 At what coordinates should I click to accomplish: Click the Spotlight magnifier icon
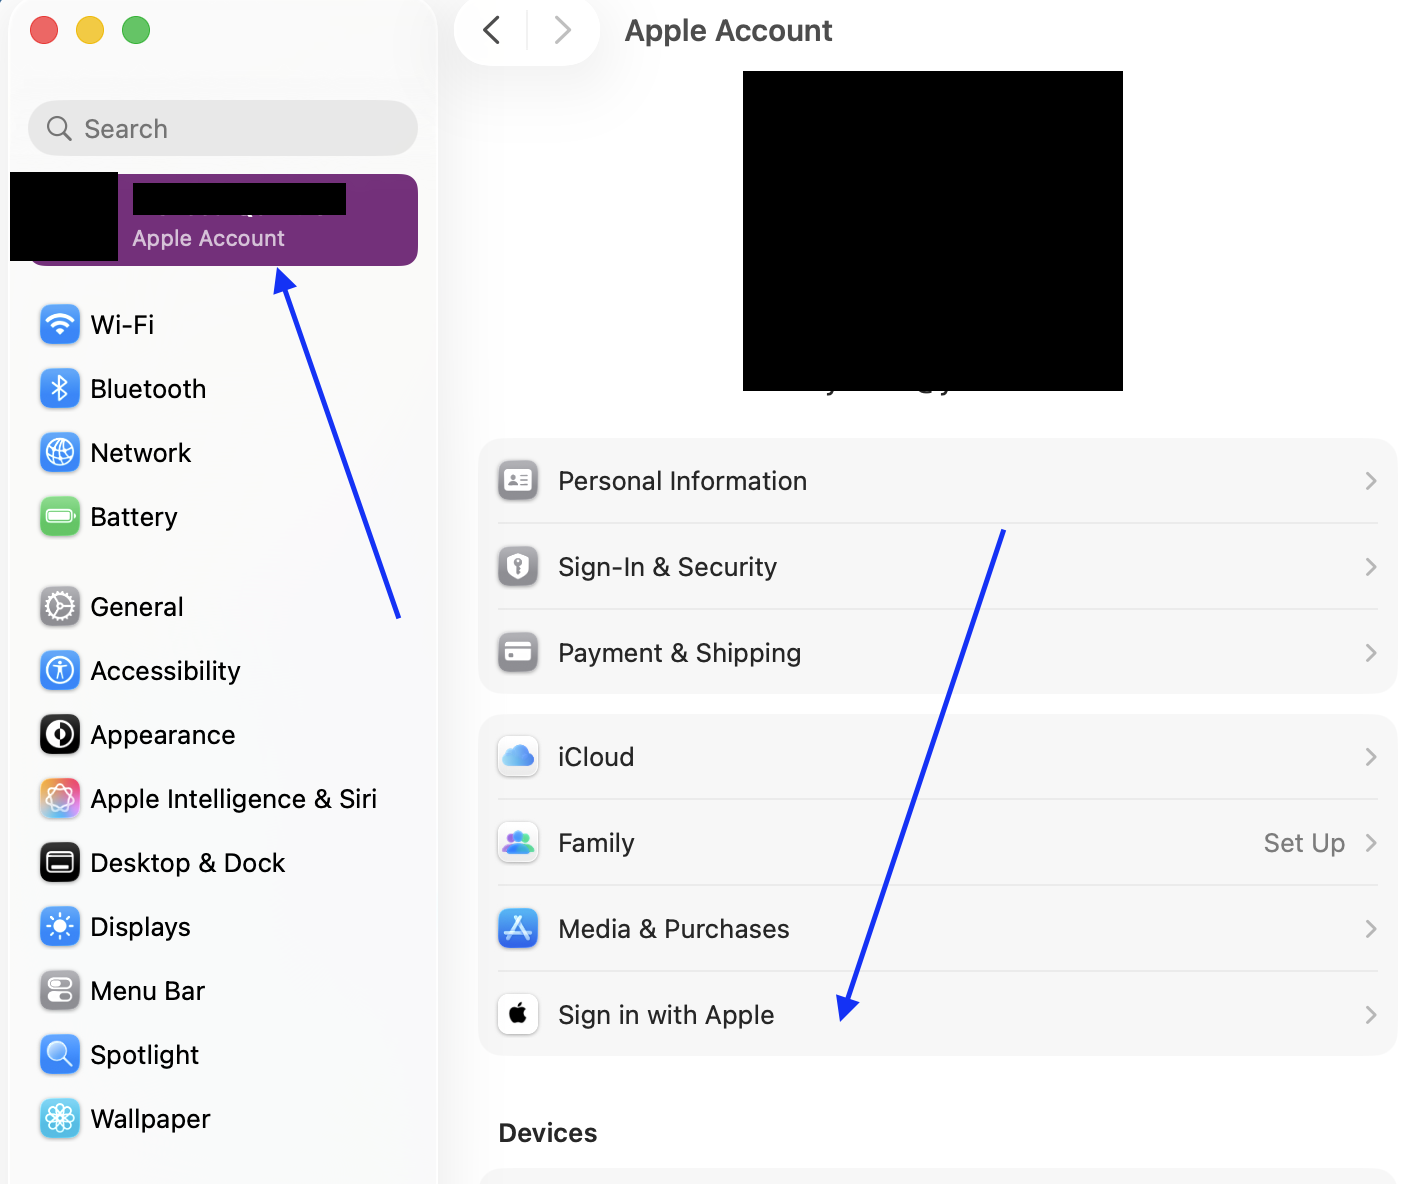click(x=60, y=1055)
